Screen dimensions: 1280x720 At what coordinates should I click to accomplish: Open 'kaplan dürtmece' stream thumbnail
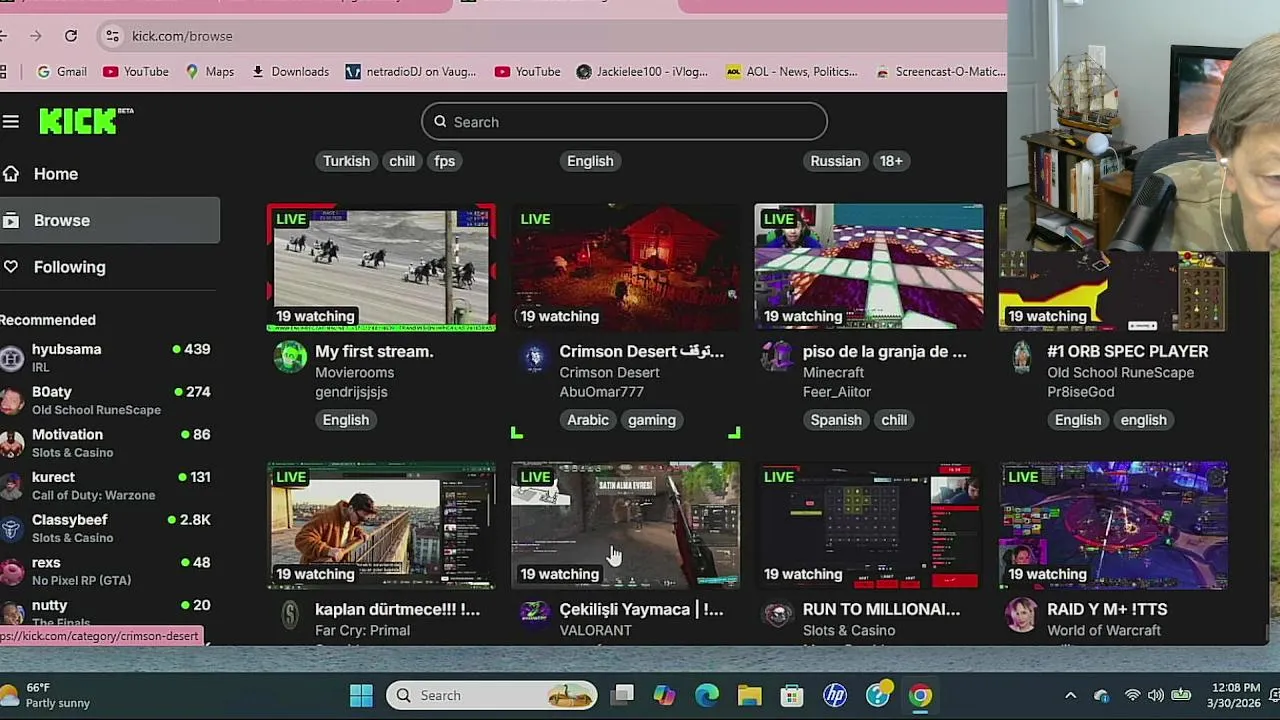click(381, 525)
